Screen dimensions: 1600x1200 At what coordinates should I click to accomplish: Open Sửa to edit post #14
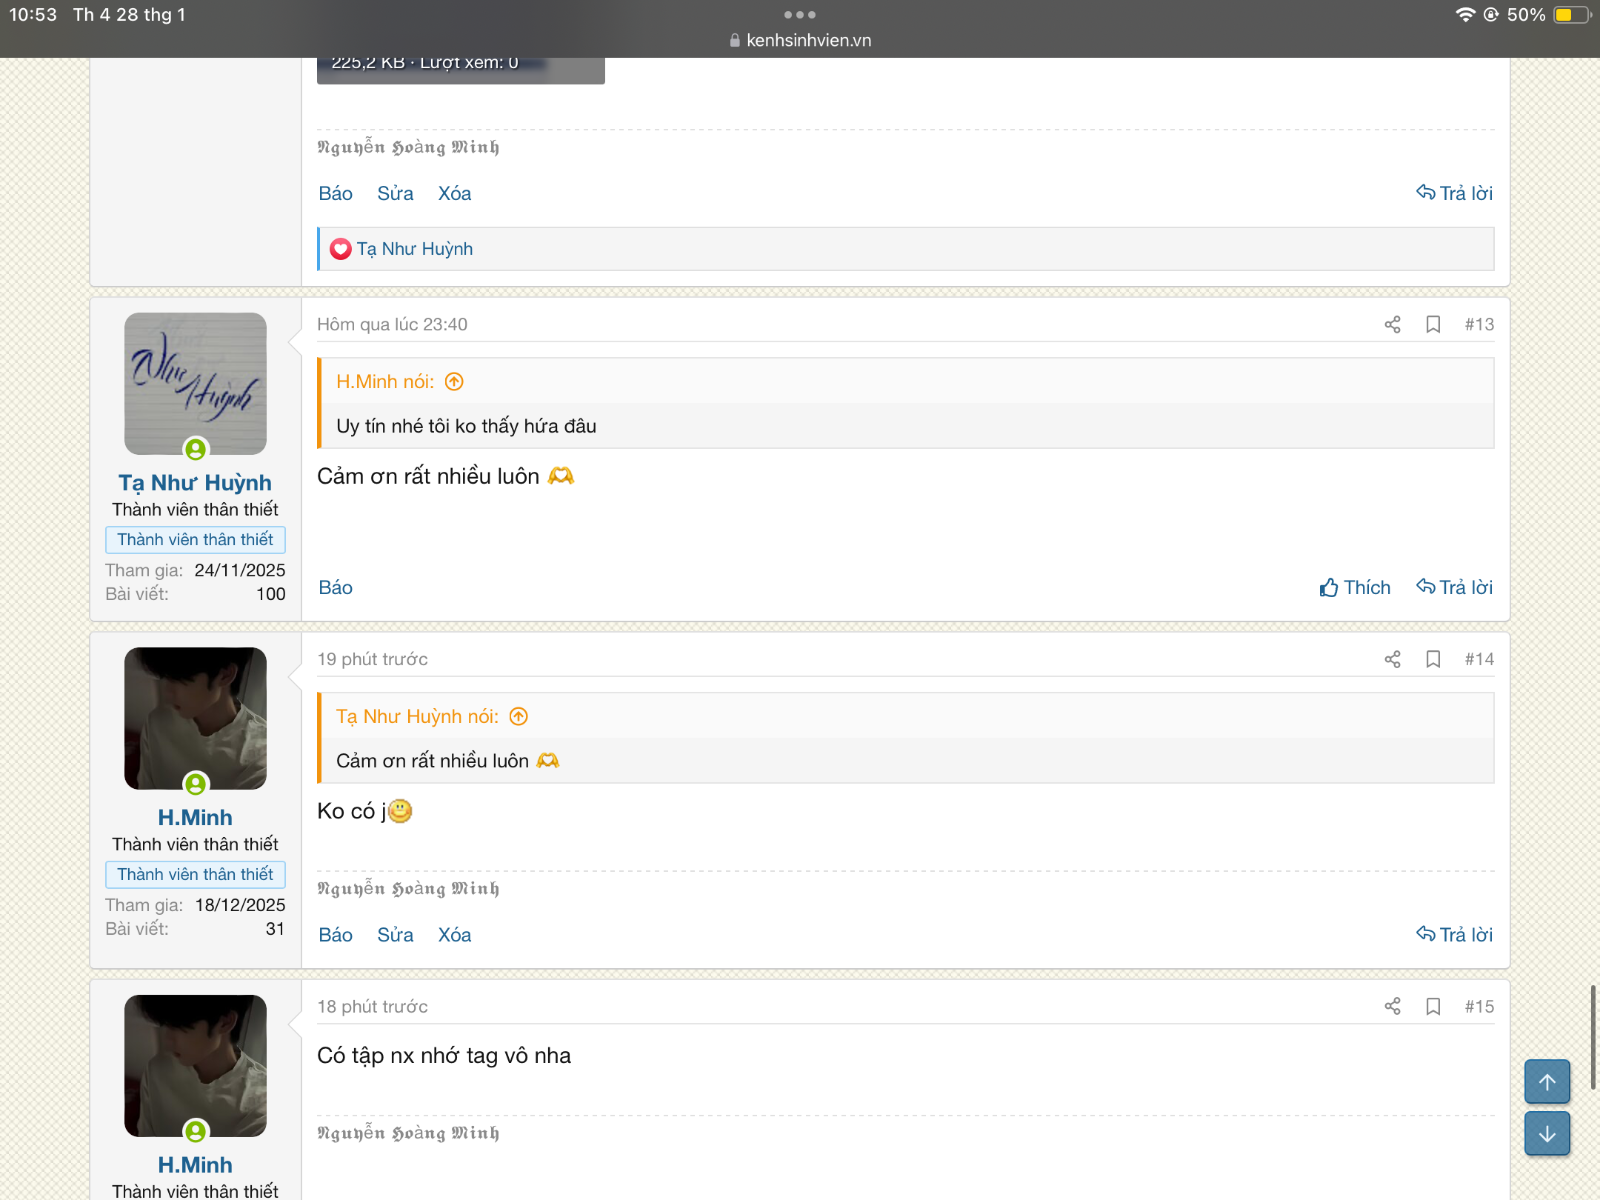(x=395, y=935)
